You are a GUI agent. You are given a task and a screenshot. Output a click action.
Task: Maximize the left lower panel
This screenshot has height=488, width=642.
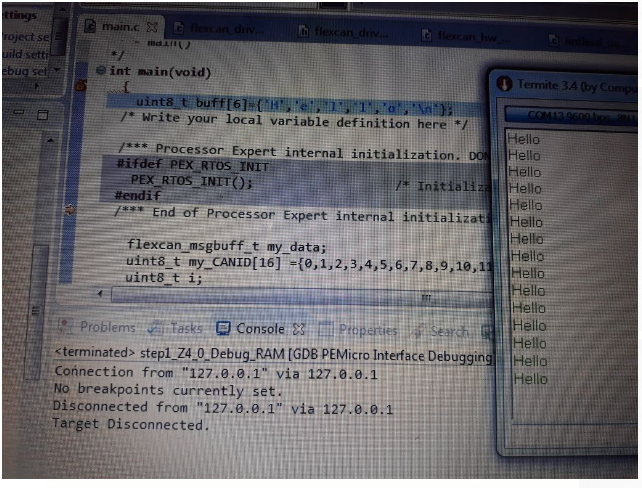point(43,115)
